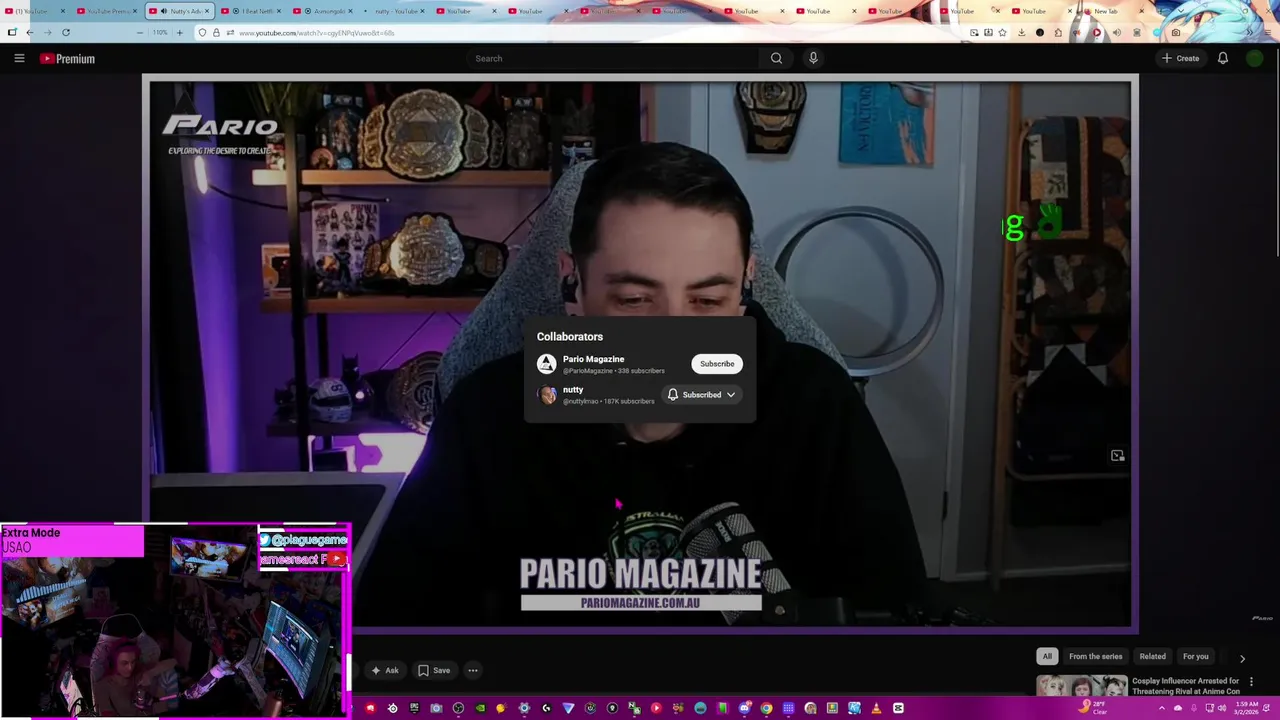Bookmark this page with the star
This screenshot has height=720, width=1280.
(x=1002, y=32)
